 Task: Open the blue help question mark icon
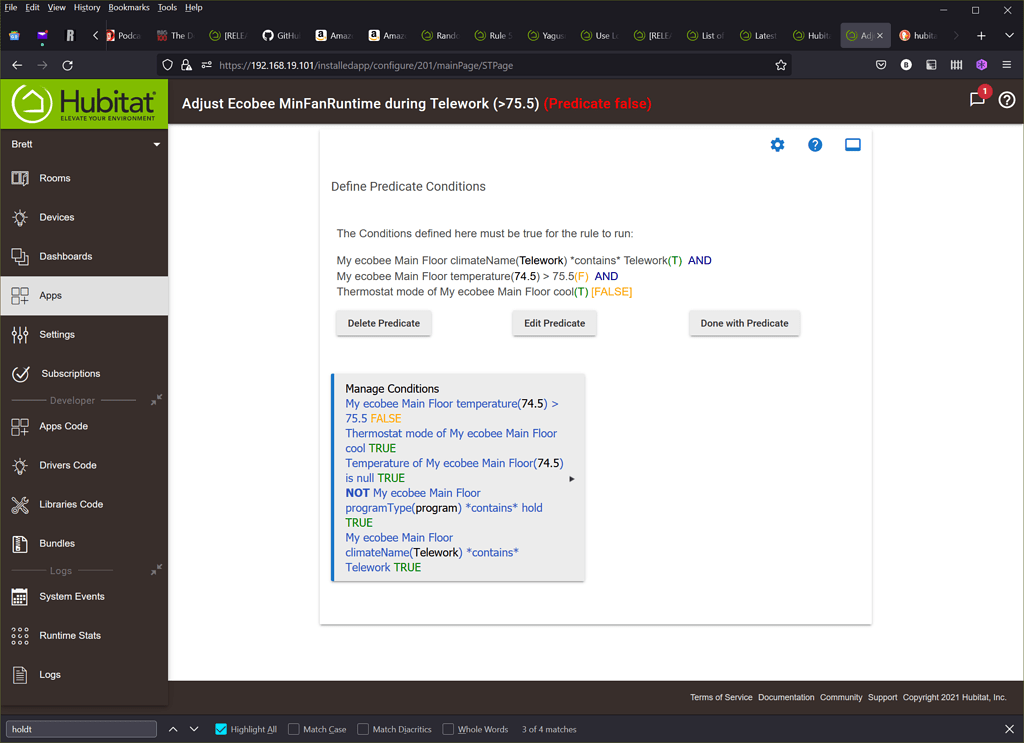point(815,145)
